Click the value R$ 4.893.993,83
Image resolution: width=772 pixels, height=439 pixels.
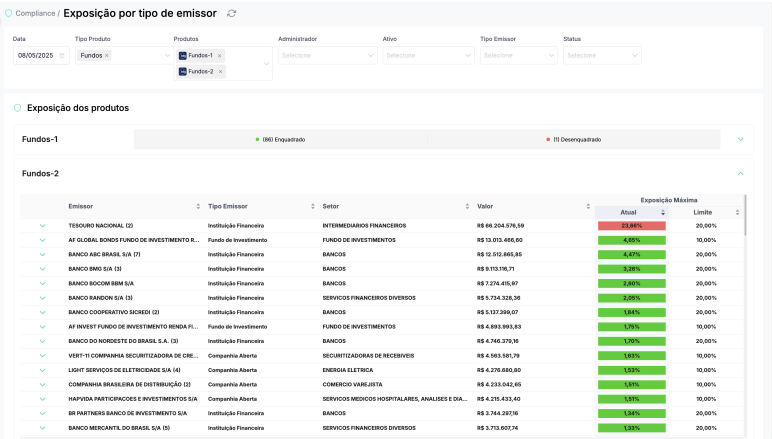click(499, 327)
